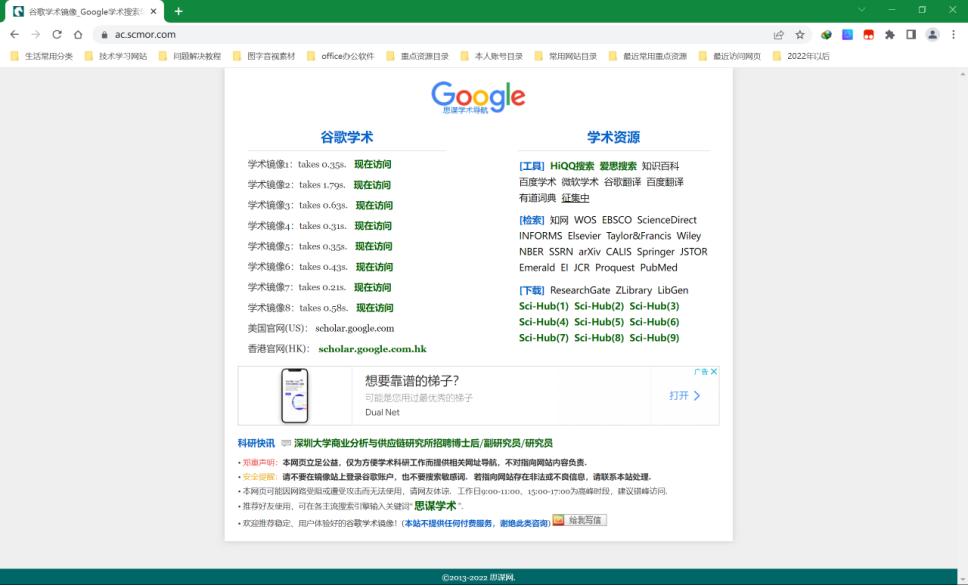This screenshot has width=968, height=586.
Task: Open the 最近访问网页 bookmark folder
Action: [730, 56]
